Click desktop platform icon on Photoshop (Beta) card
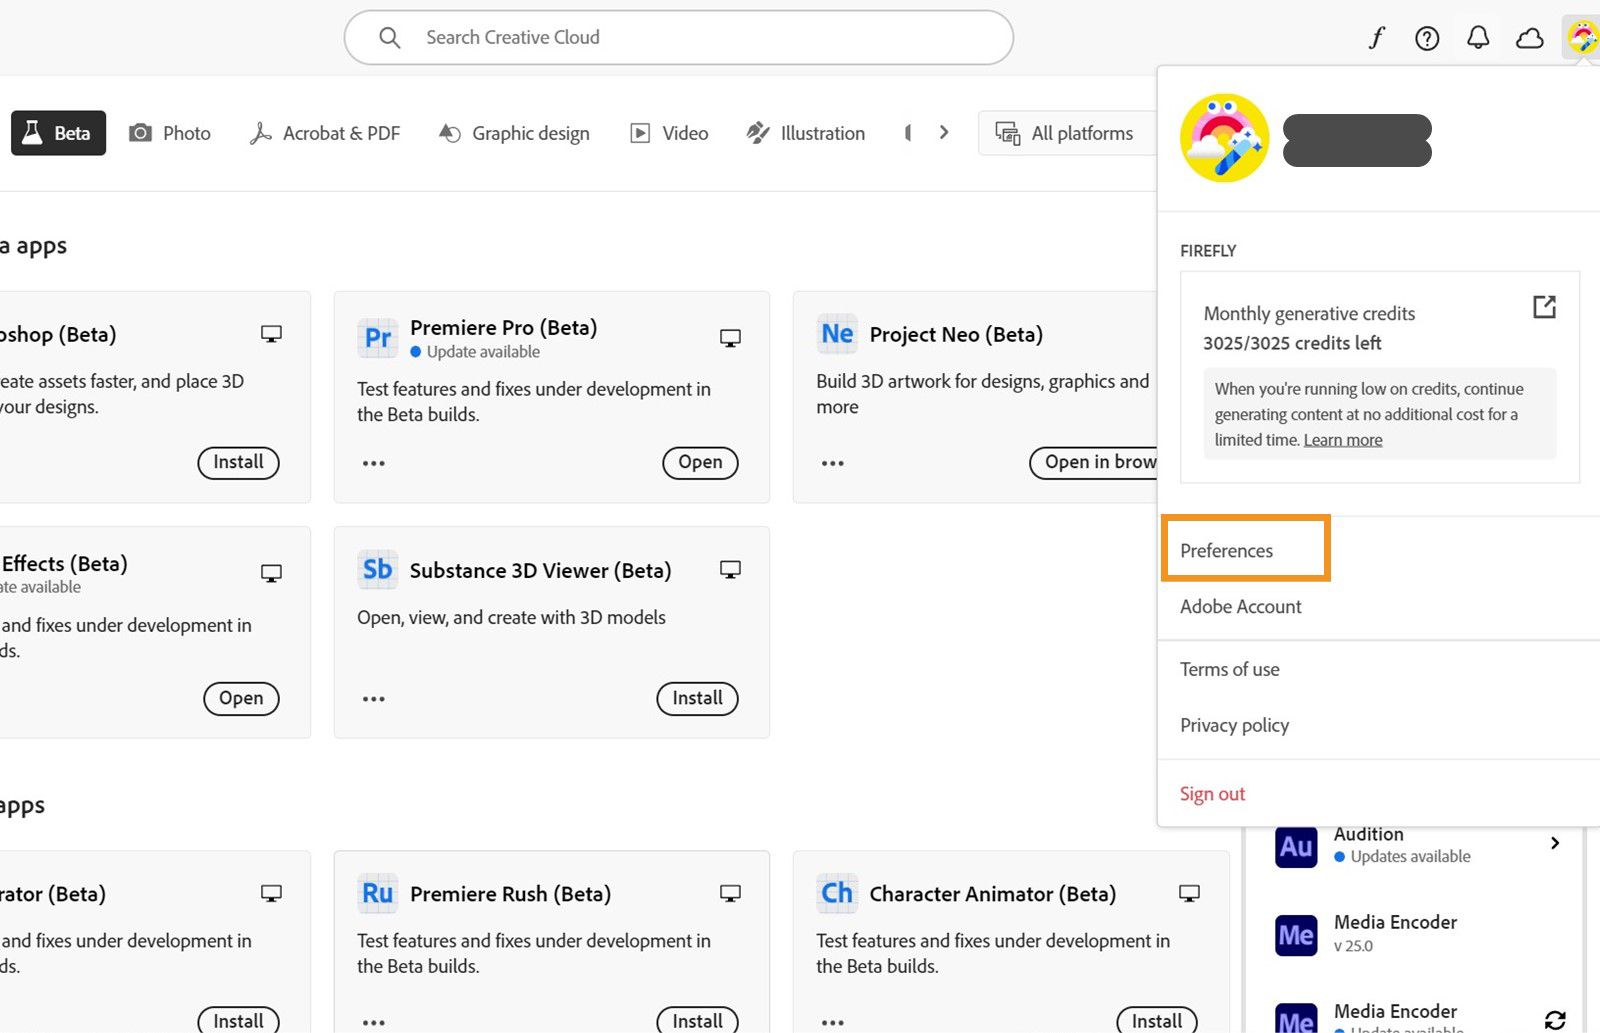The width and height of the screenshot is (1600, 1033). (x=271, y=334)
